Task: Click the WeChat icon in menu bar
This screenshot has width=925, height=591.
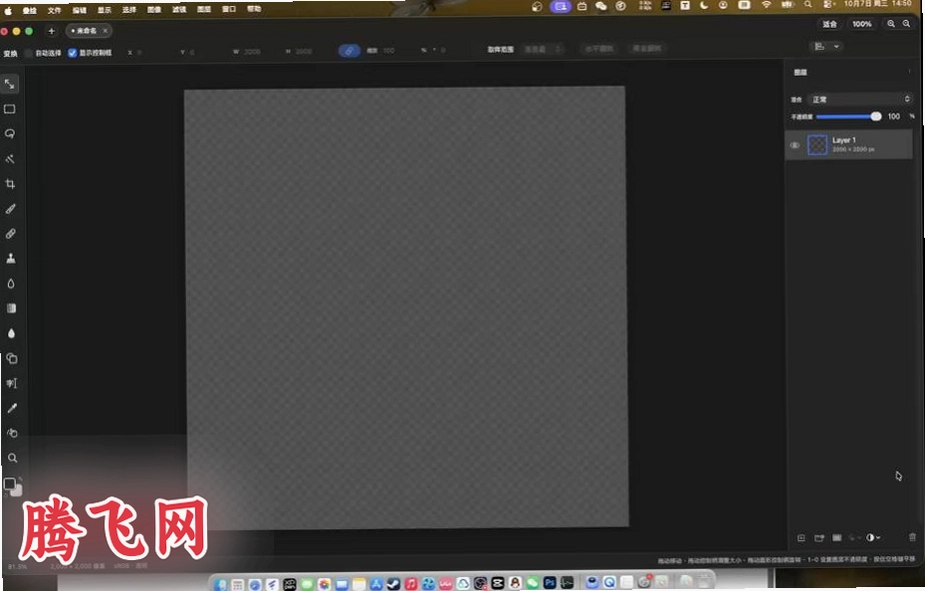Action: tap(601, 6)
